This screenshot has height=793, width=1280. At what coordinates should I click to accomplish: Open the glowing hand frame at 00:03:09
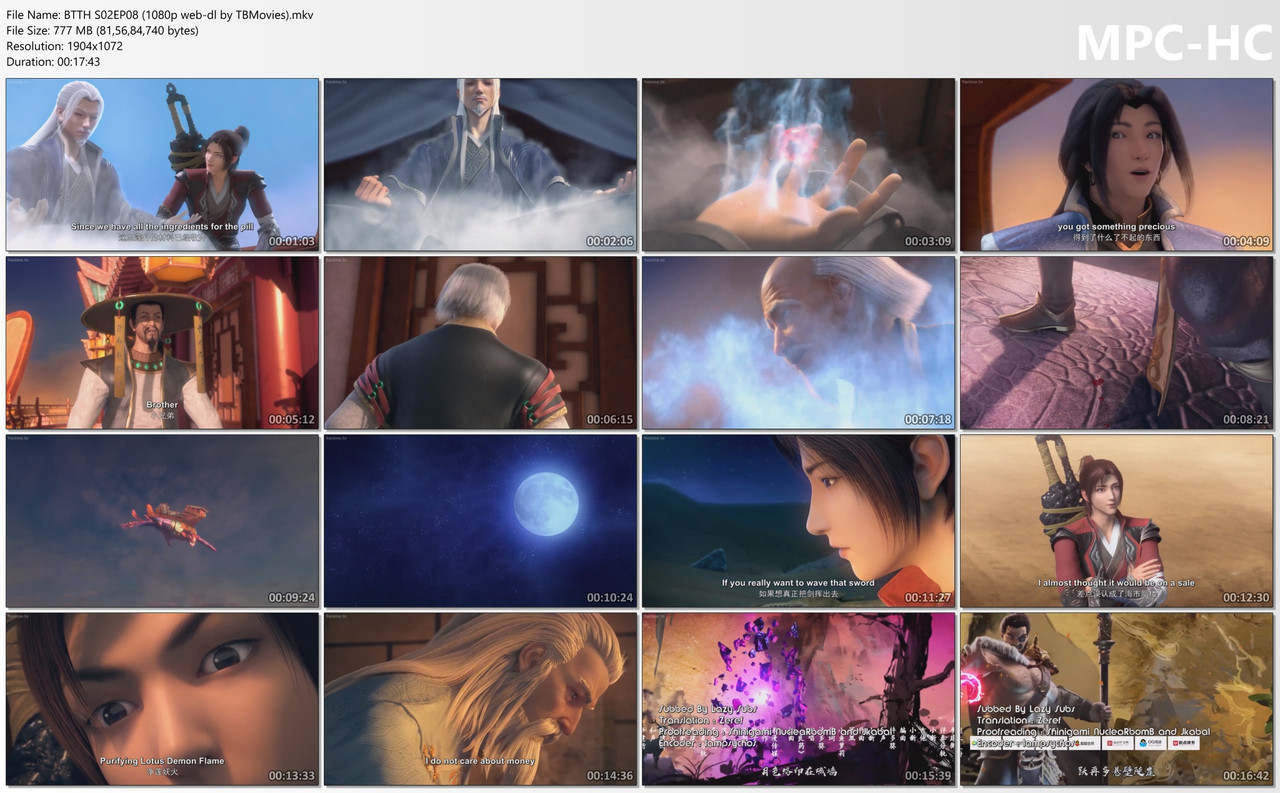point(798,165)
